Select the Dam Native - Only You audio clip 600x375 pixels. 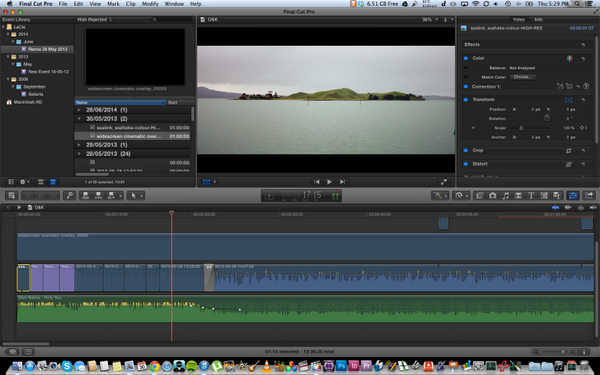click(305, 308)
